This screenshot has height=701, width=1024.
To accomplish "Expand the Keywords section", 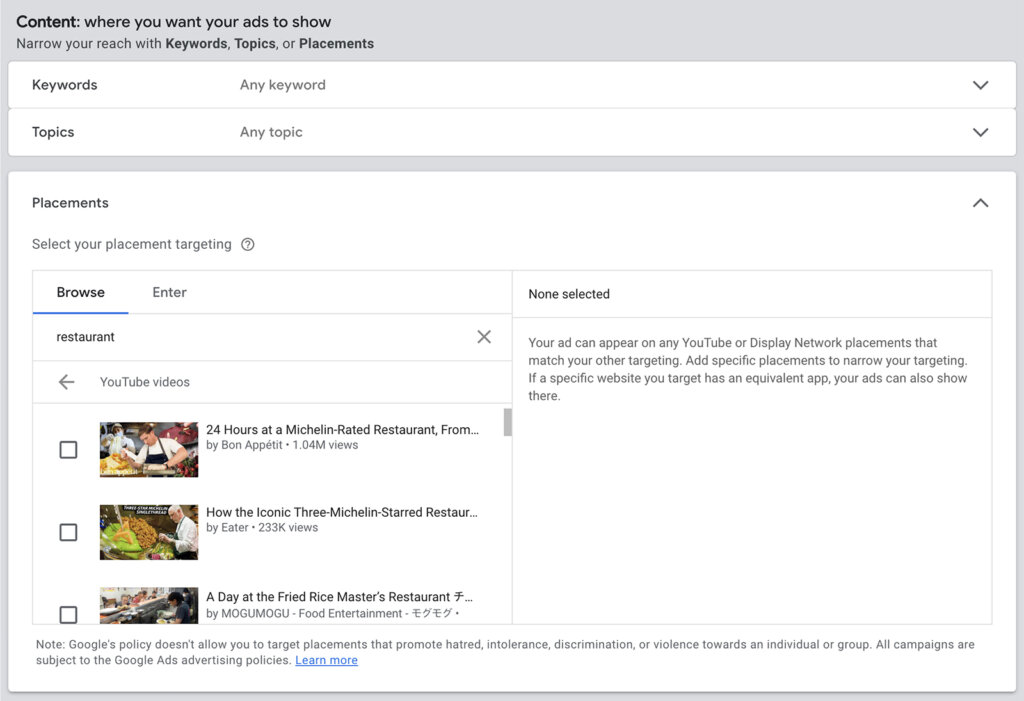I will [x=980, y=85].
